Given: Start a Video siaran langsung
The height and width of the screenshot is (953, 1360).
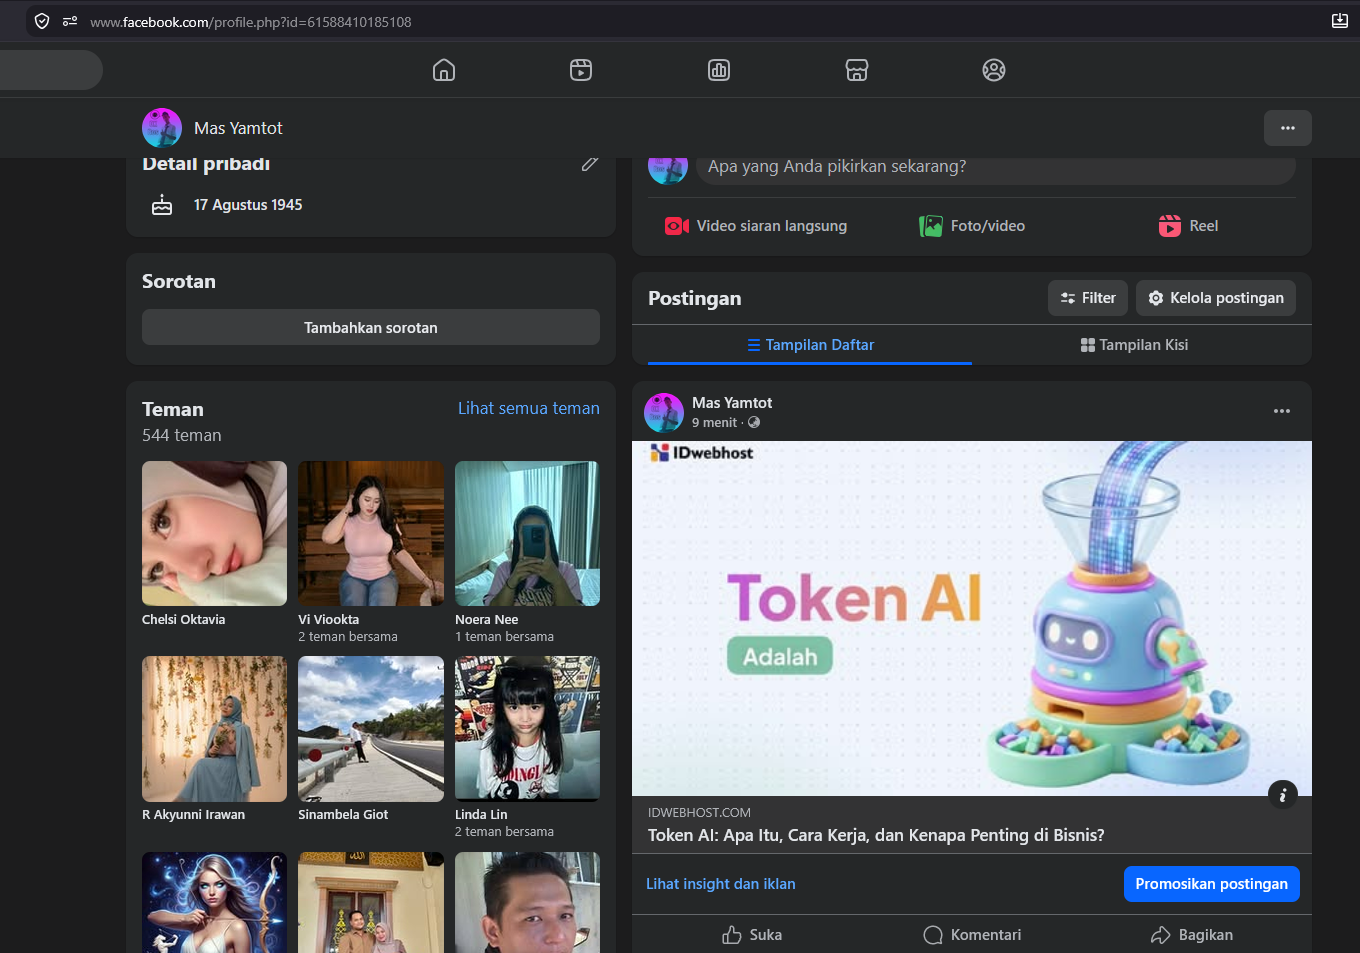Looking at the screenshot, I should (756, 226).
